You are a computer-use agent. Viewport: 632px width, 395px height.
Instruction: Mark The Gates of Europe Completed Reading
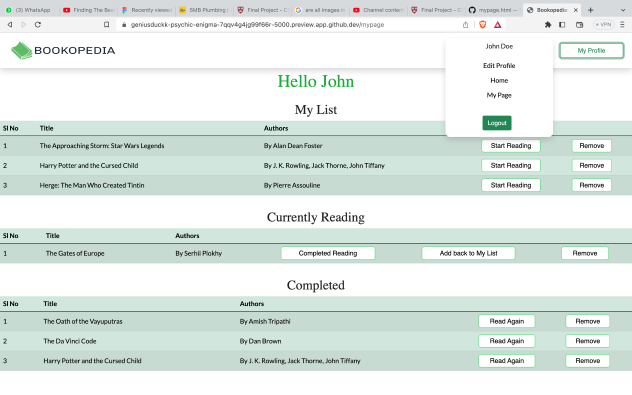[328, 253]
